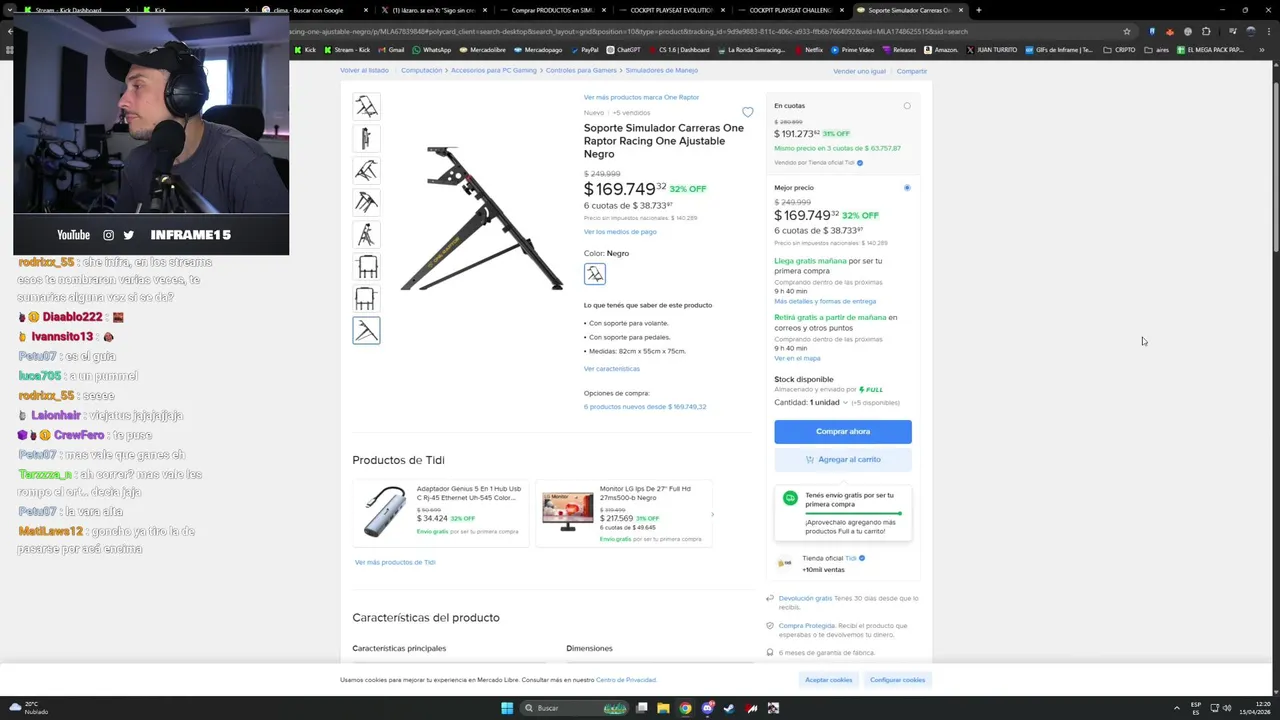
Task: Open the Windows Start menu
Action: 507,708
